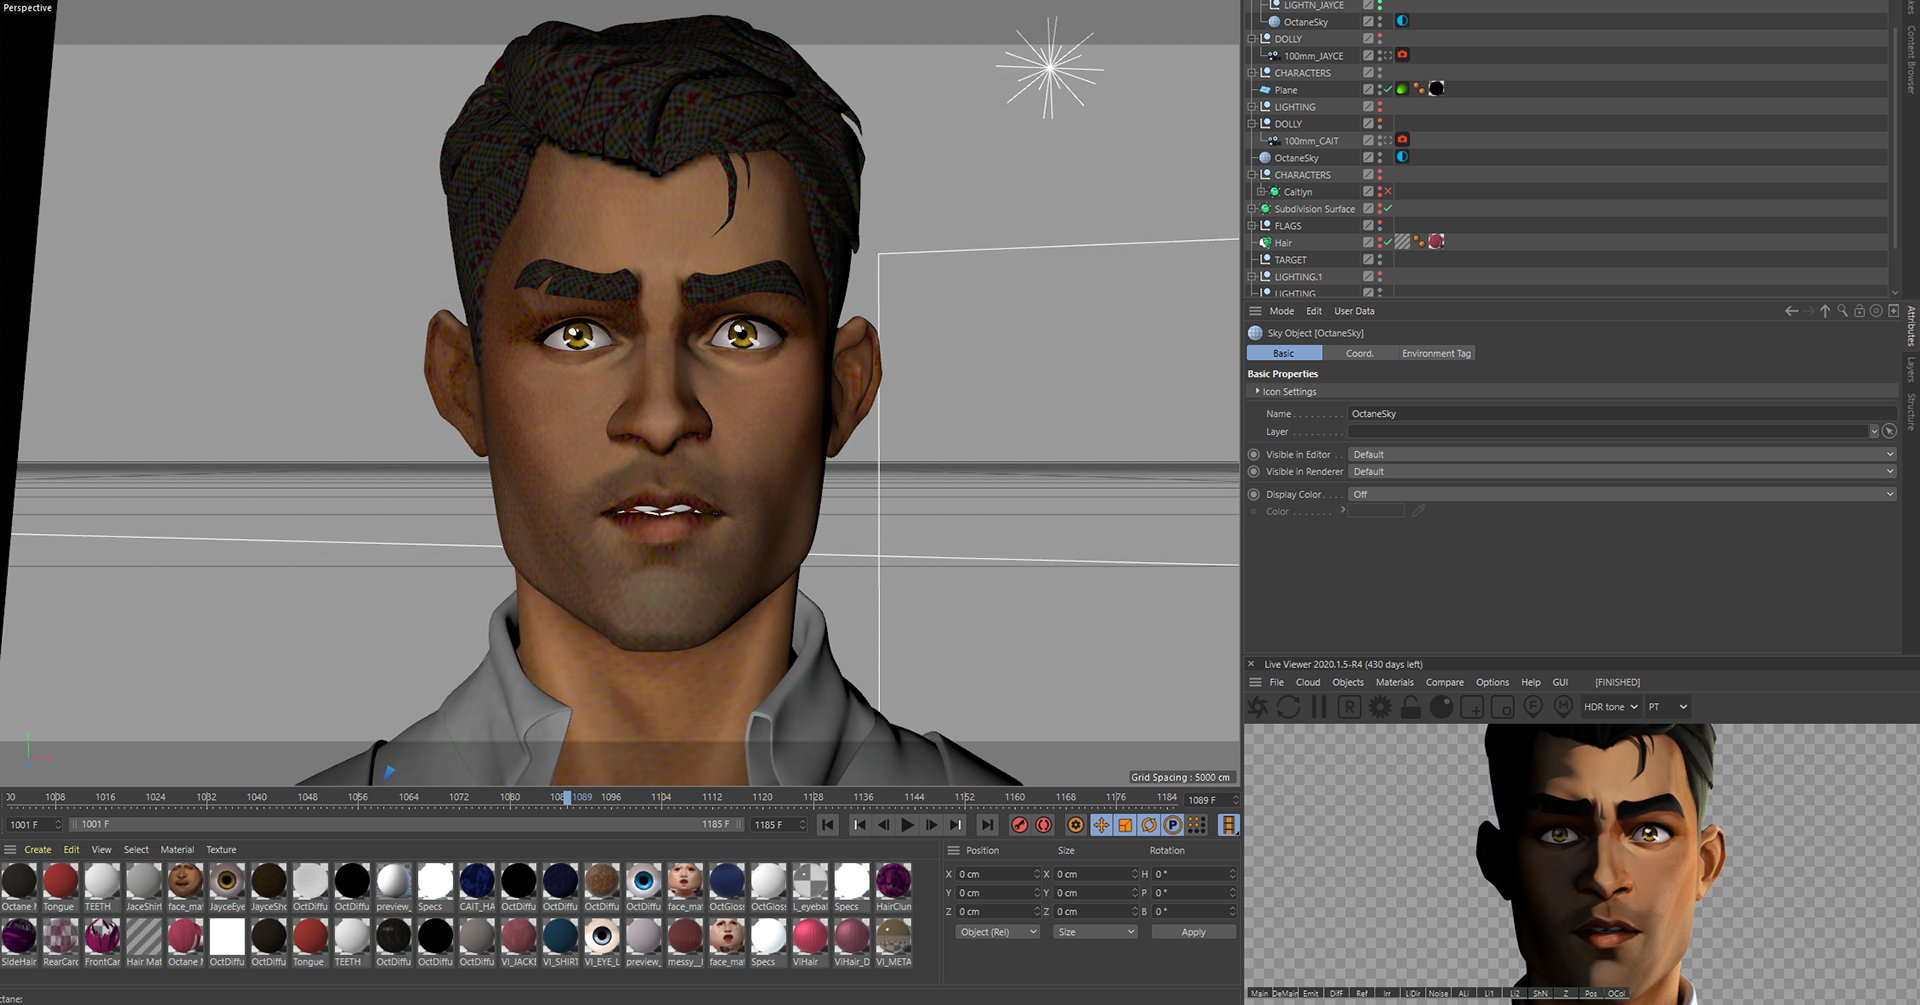
Task: Open the timeline filmstrip icon
Action: tap(1229, 825)
